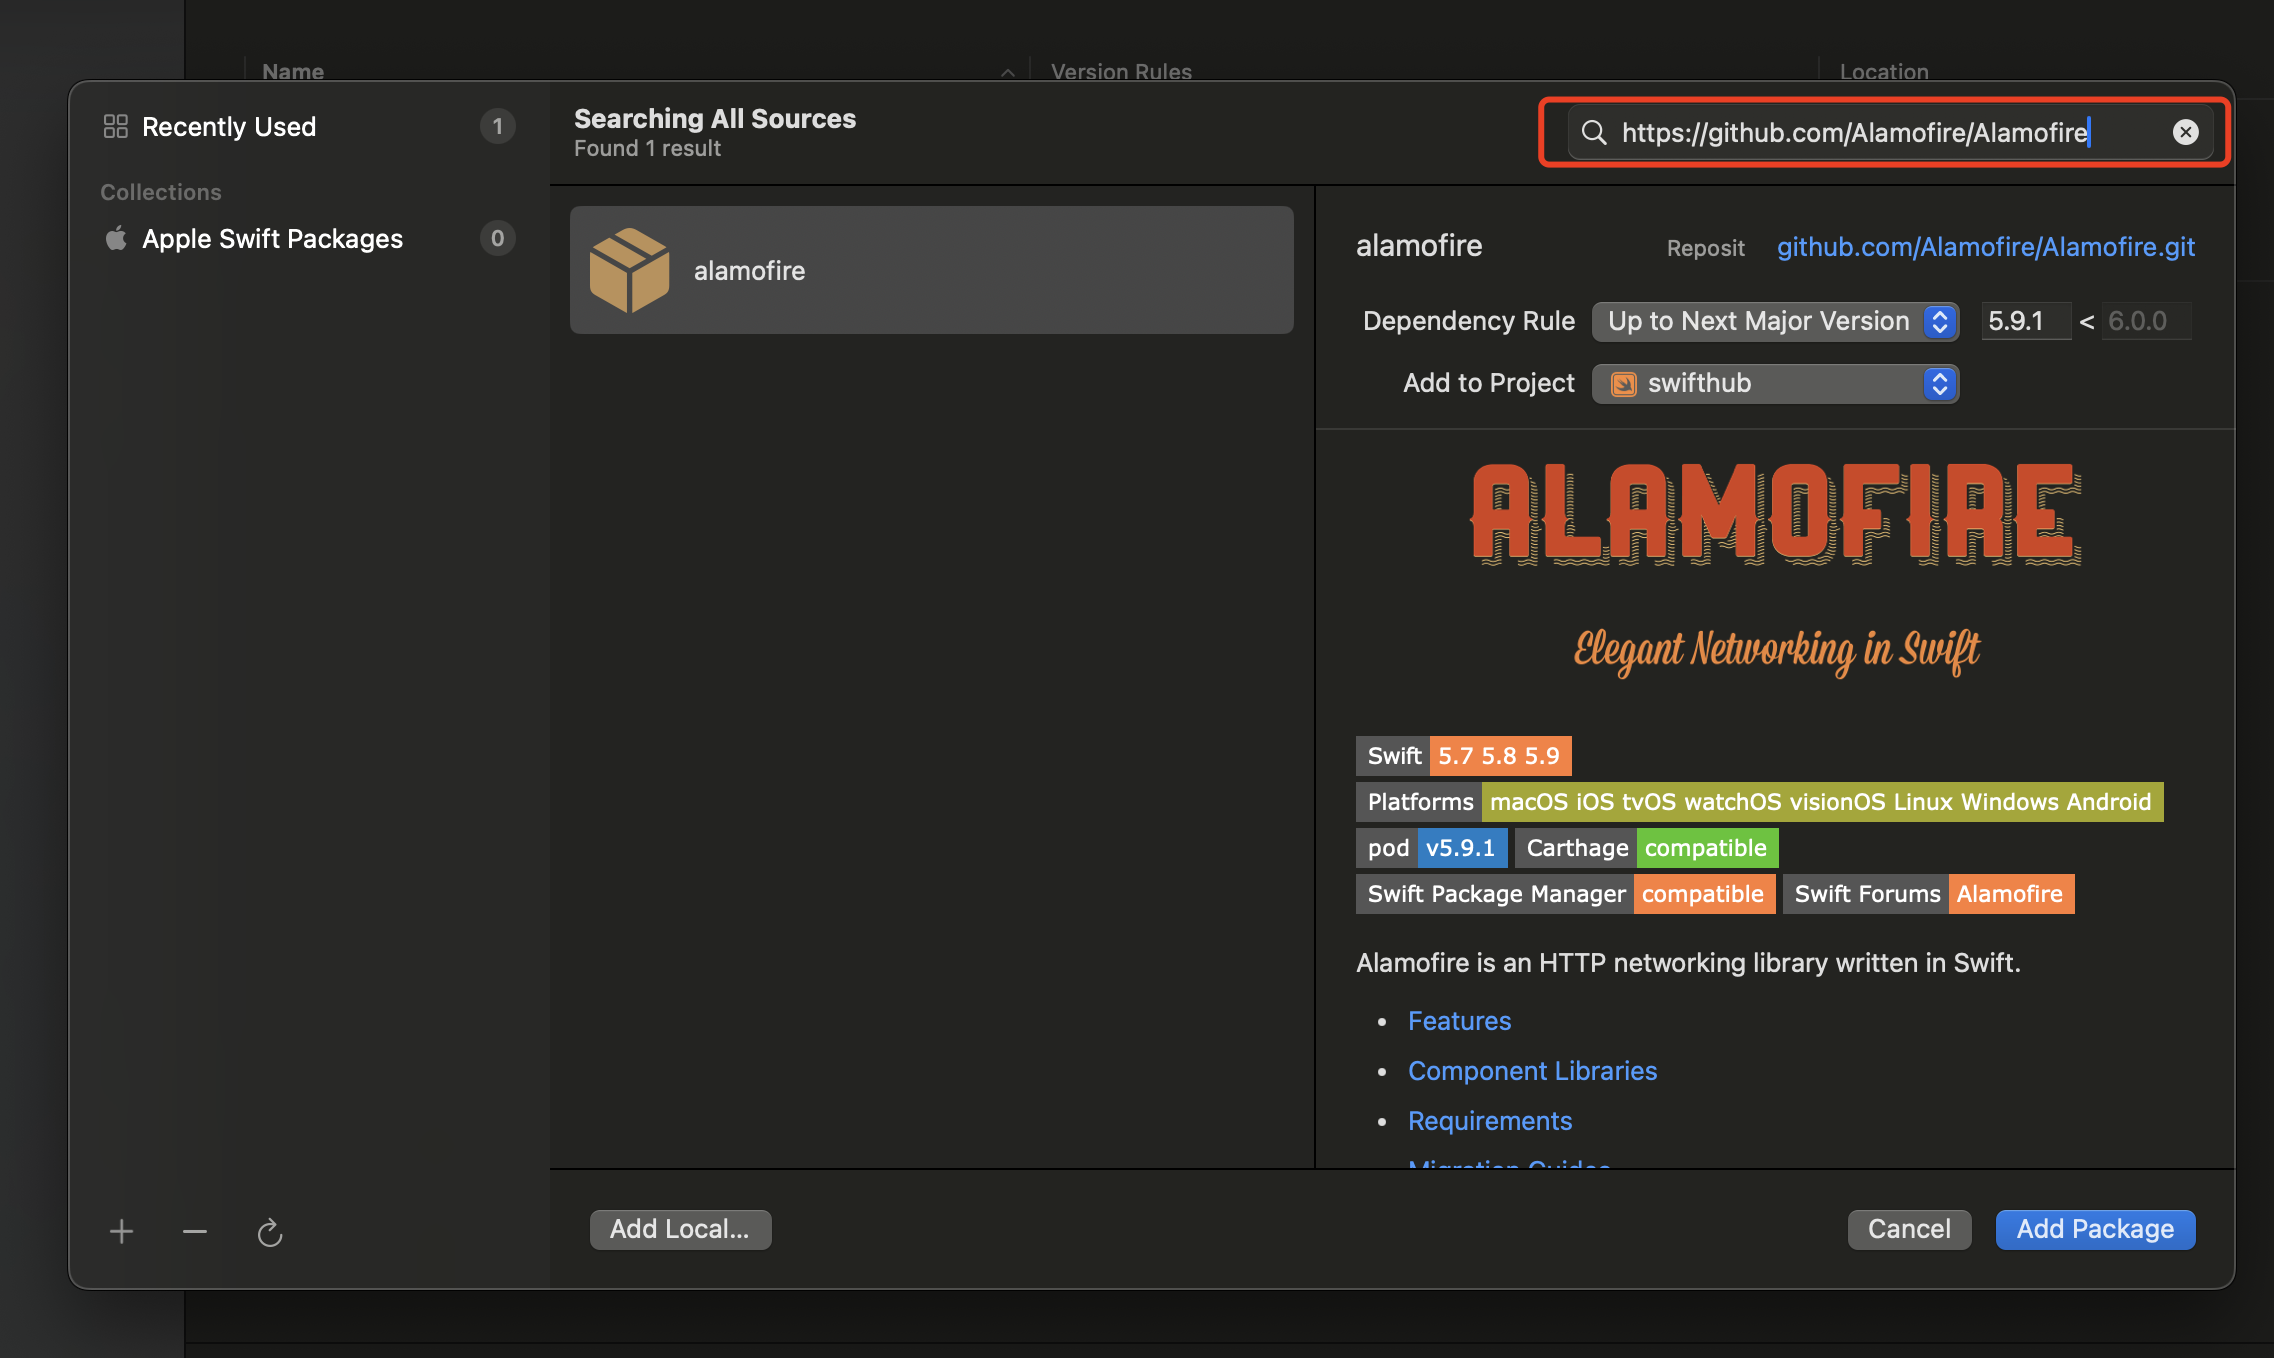Open the Dependency Rule dropdown

1774,321
